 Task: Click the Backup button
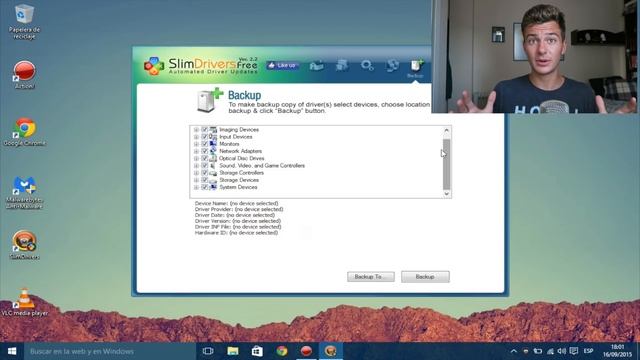point(425,277)
